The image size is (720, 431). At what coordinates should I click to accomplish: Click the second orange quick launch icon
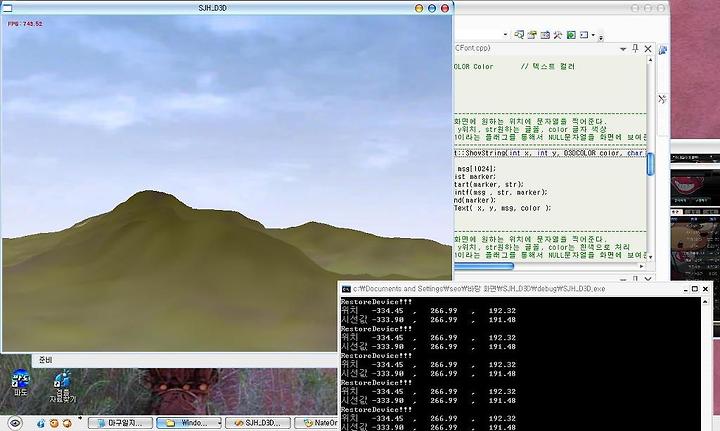(67, 423)
